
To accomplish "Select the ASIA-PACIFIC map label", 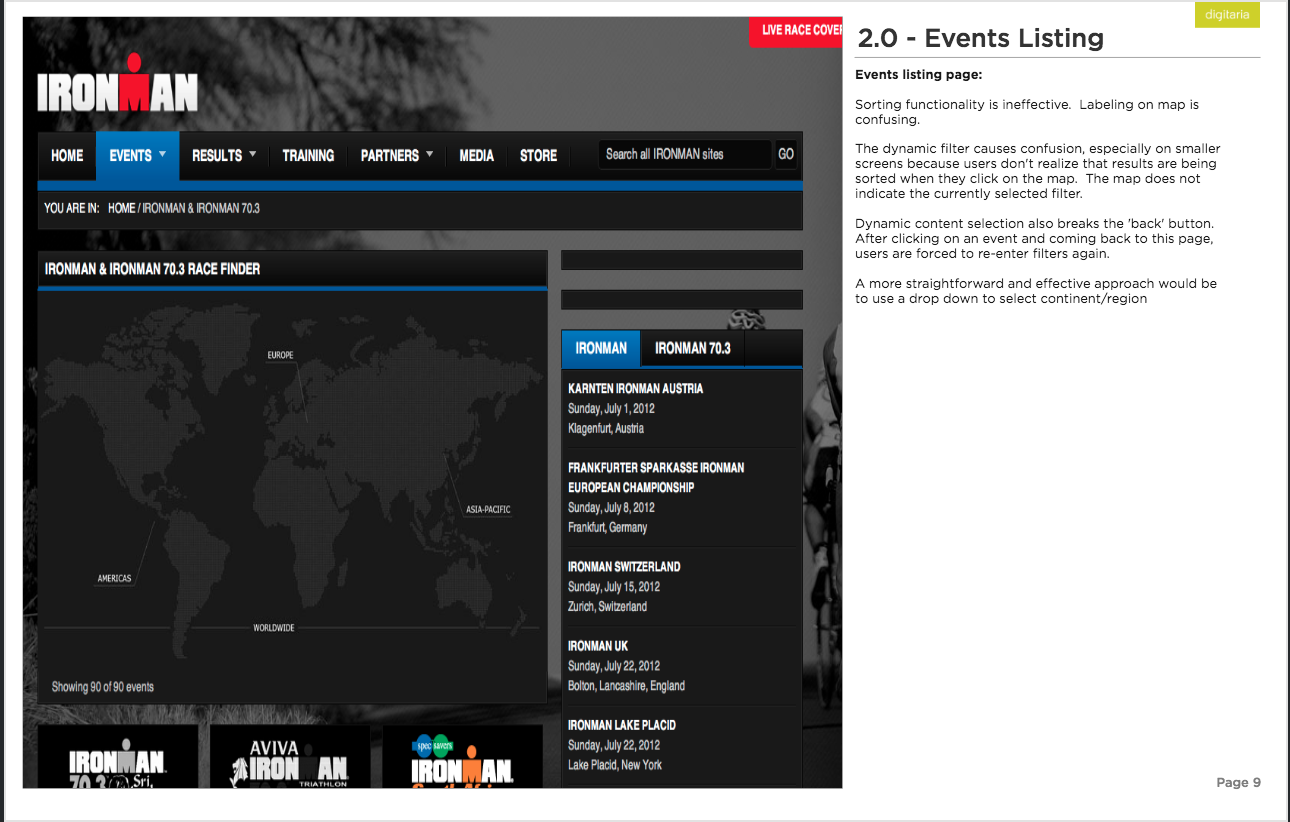I will [x=488, y=510].
